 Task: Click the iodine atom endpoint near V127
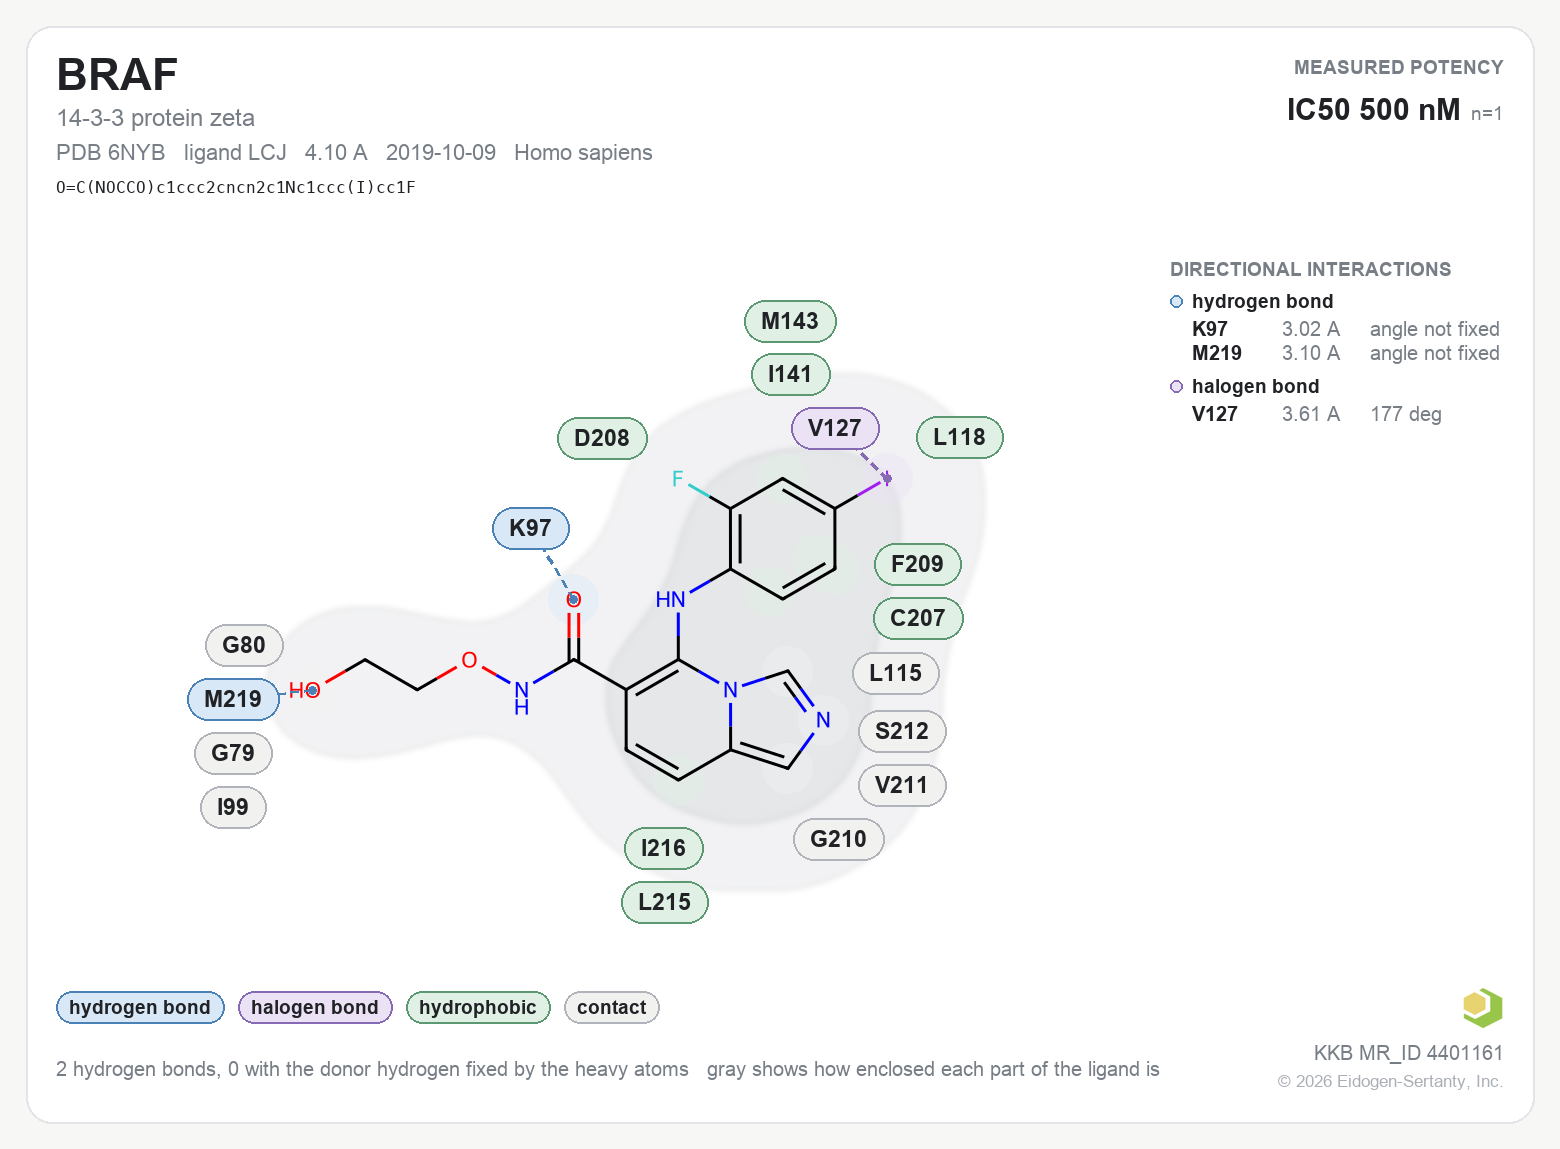click(x=886, y=479)
